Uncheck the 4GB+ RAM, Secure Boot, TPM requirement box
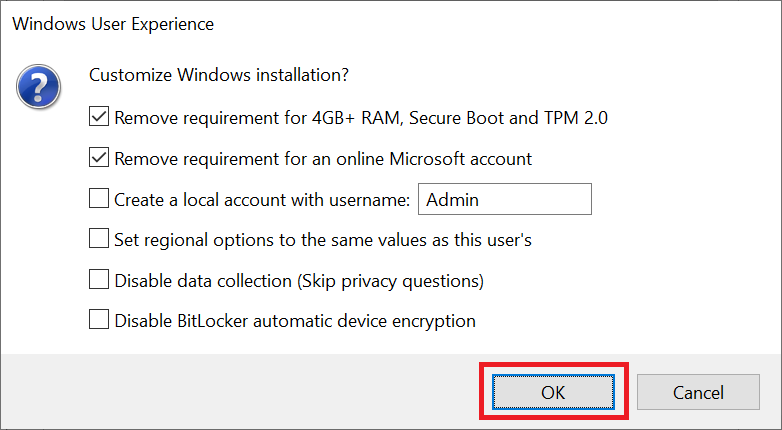 pos(99,117)
